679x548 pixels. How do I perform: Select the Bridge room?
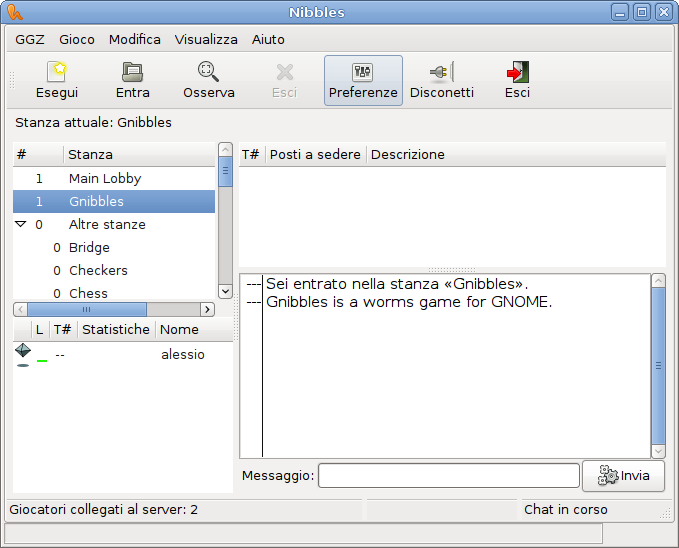coord(114,247)
